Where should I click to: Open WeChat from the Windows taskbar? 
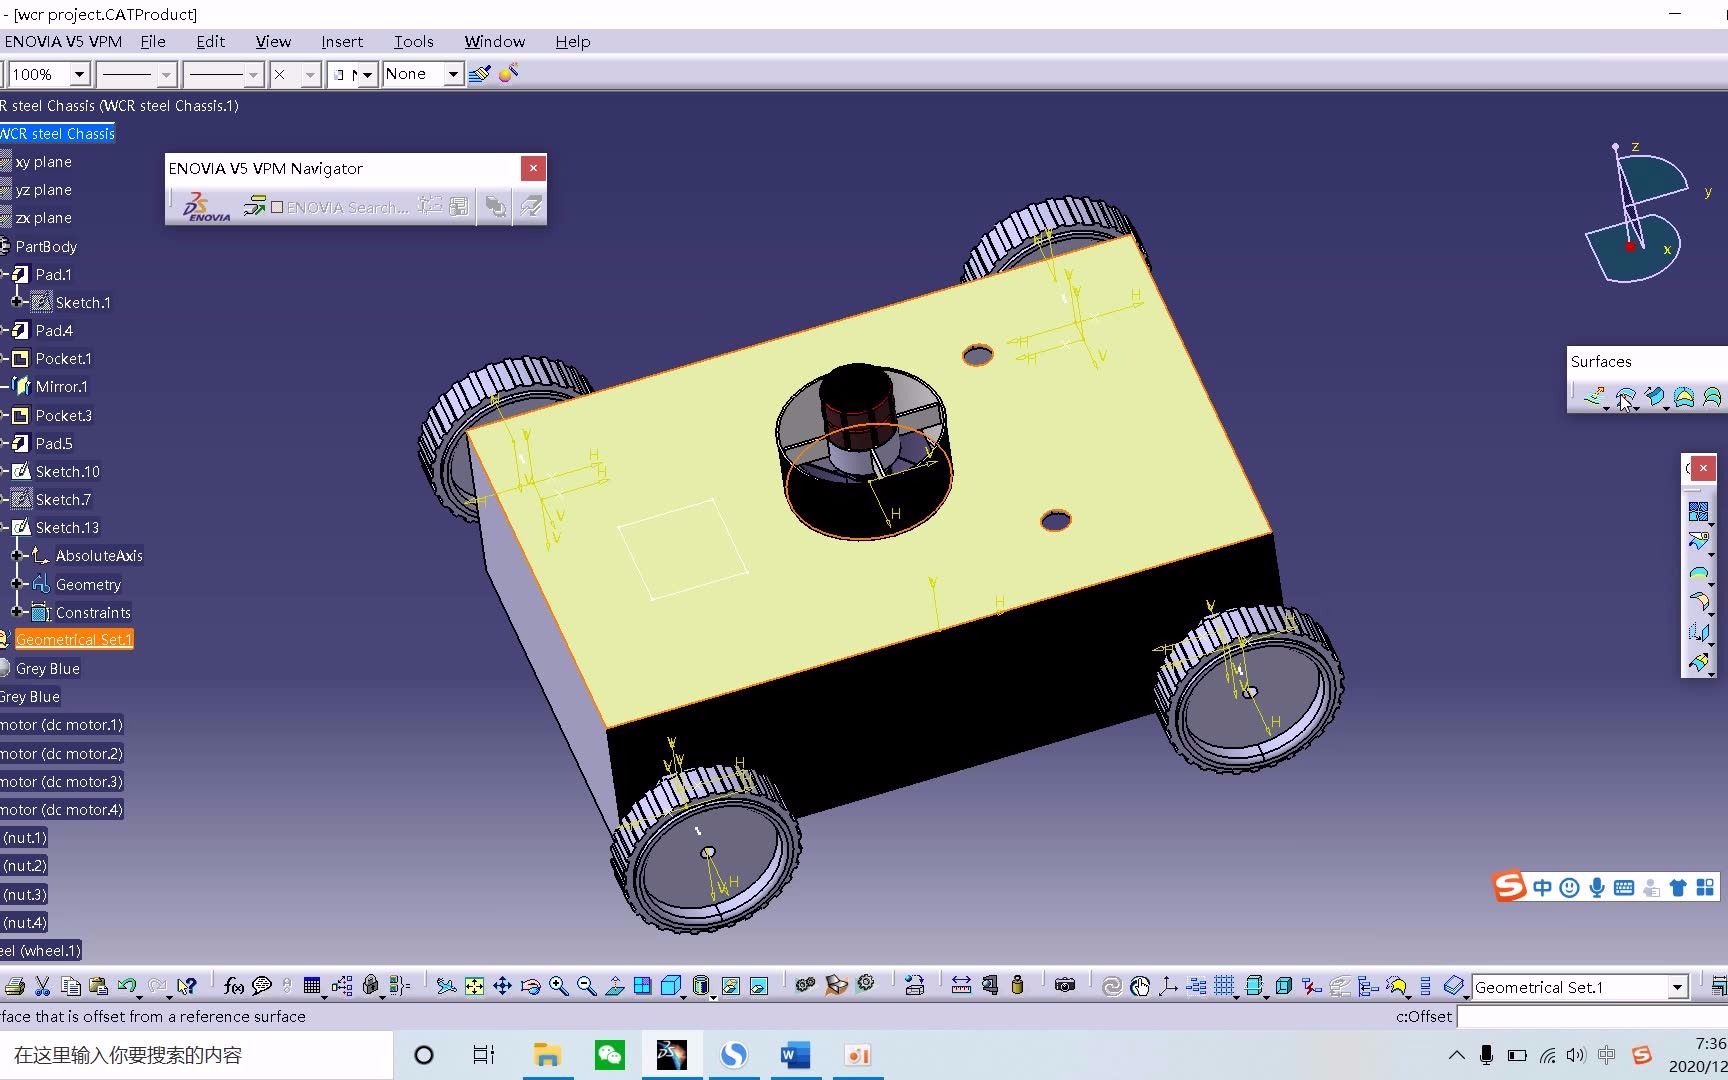coord(609,1055)
